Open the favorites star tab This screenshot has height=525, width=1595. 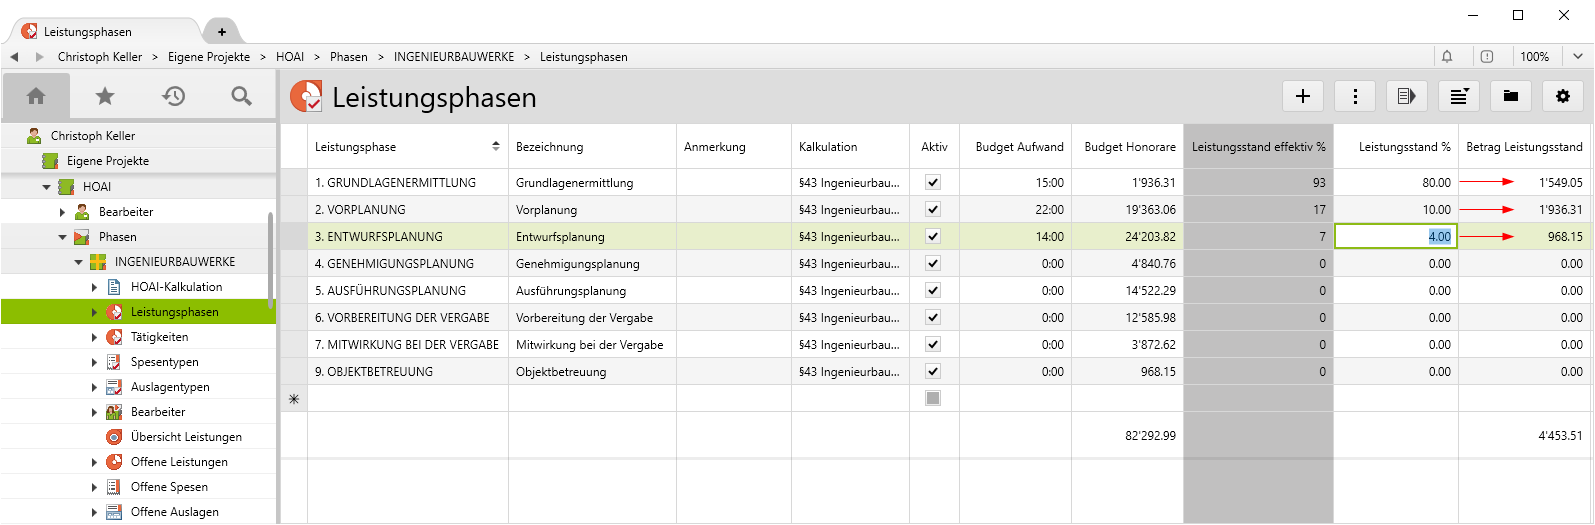point(105,96)
